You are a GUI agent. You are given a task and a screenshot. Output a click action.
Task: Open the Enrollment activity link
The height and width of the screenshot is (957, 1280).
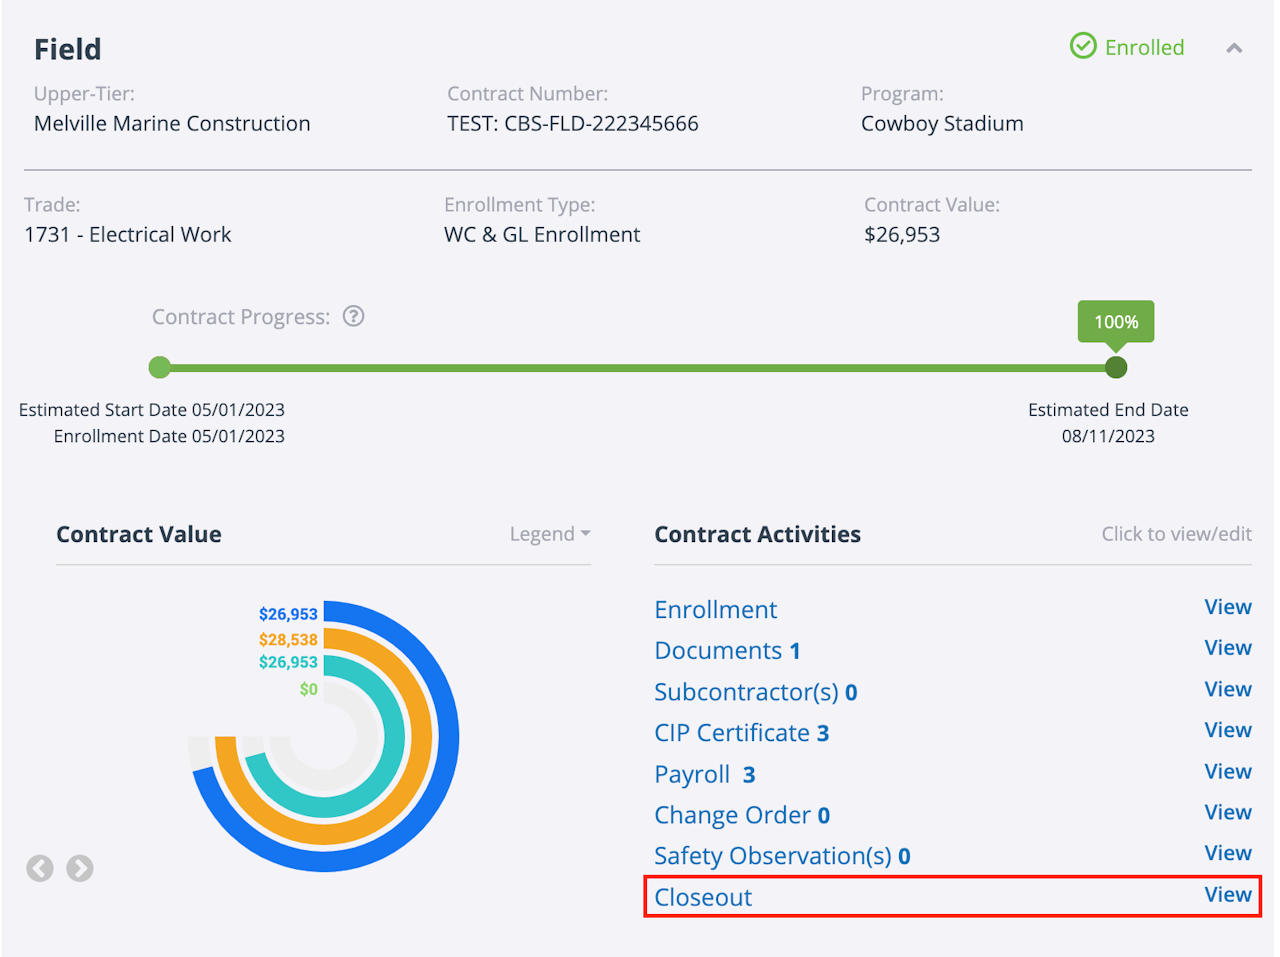point(715,610)
